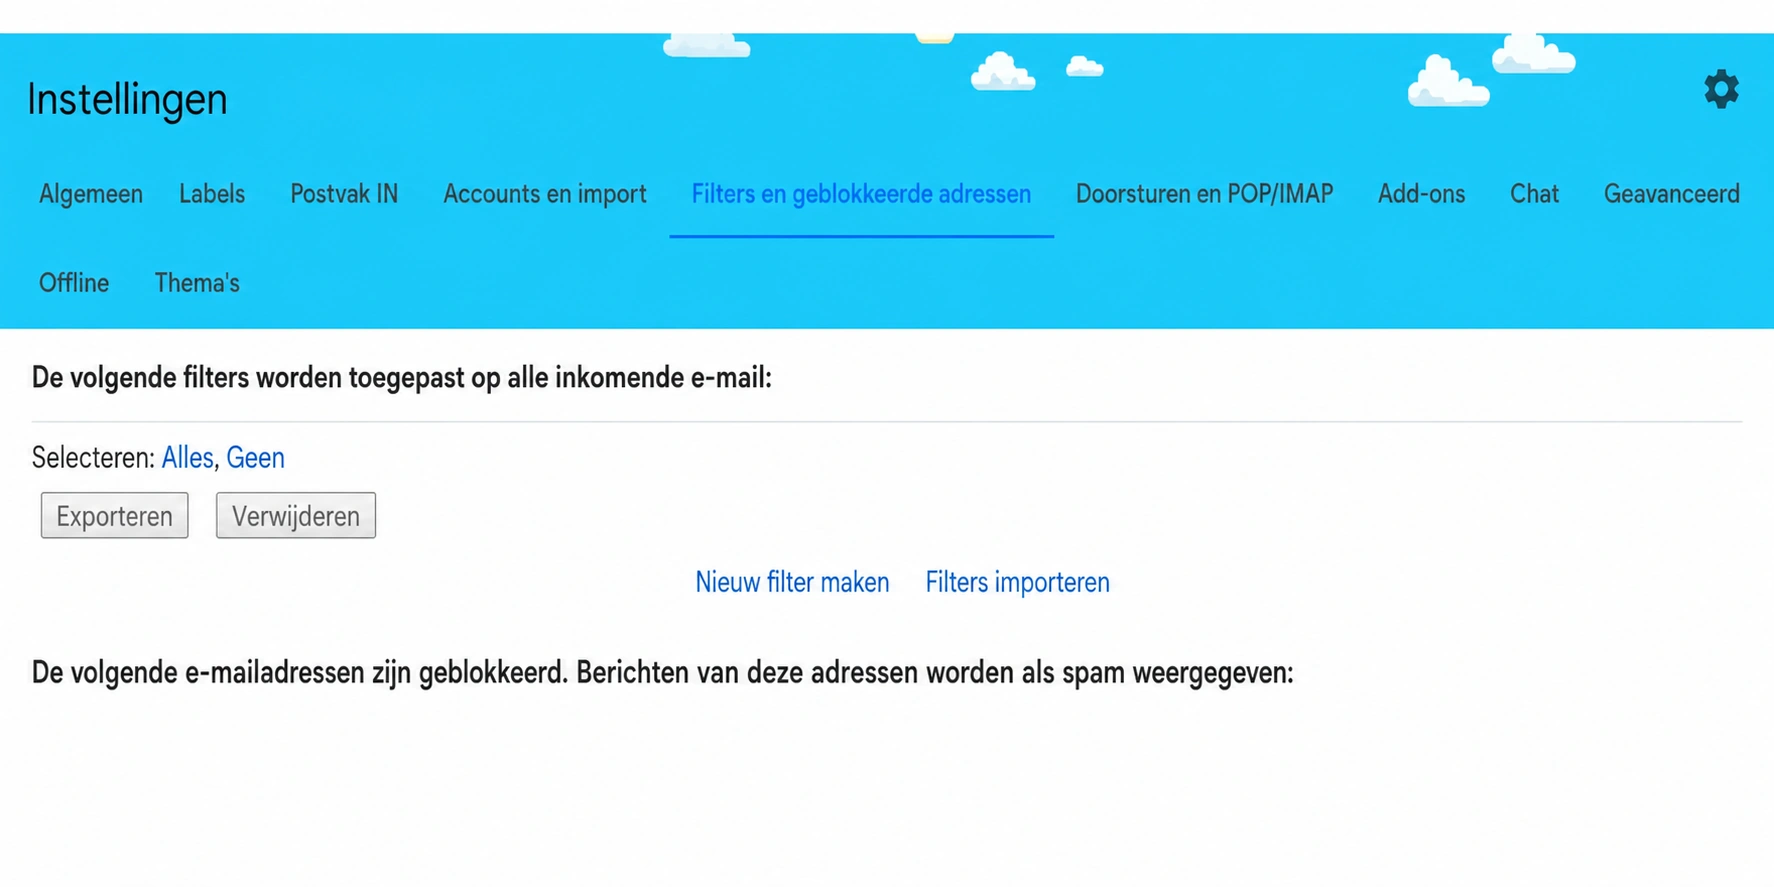
Task: Open Doorsturen en POP/IMAP tab
Action: 1204,194
